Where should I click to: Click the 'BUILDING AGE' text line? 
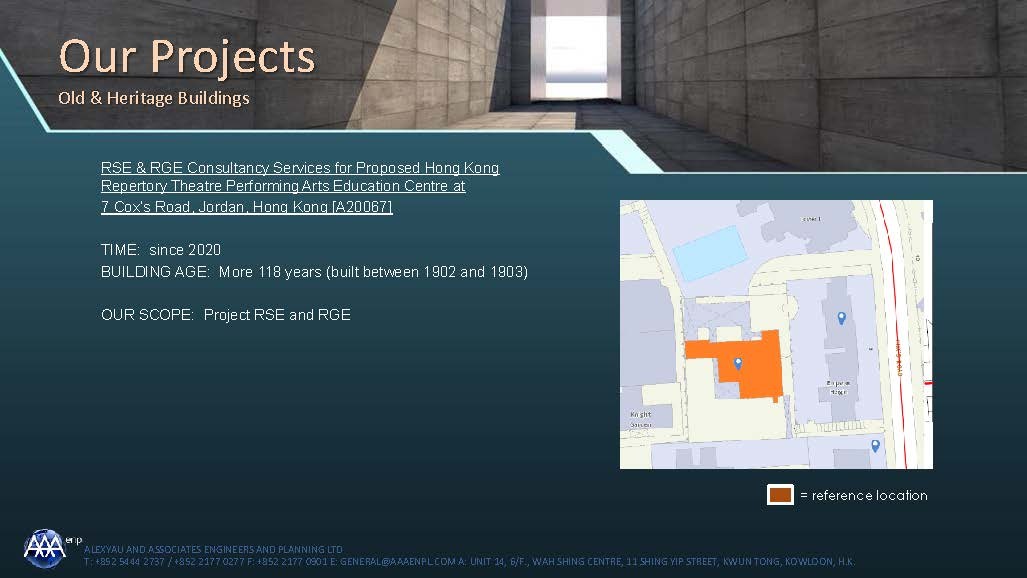point(314,272)
